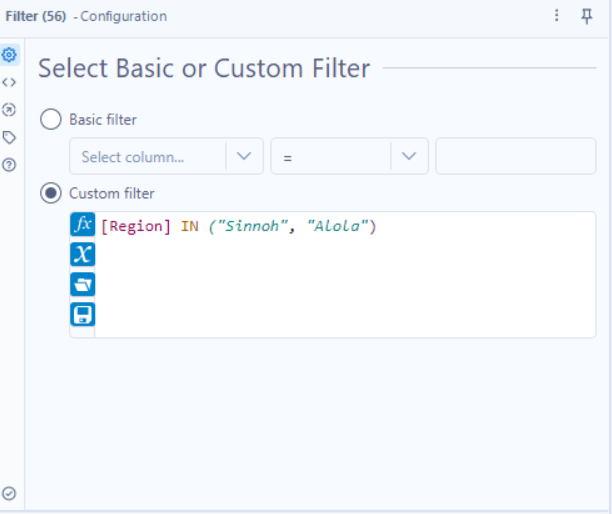
Task: Open the Navigation icon in the sidebar
Action: point(10,109)
